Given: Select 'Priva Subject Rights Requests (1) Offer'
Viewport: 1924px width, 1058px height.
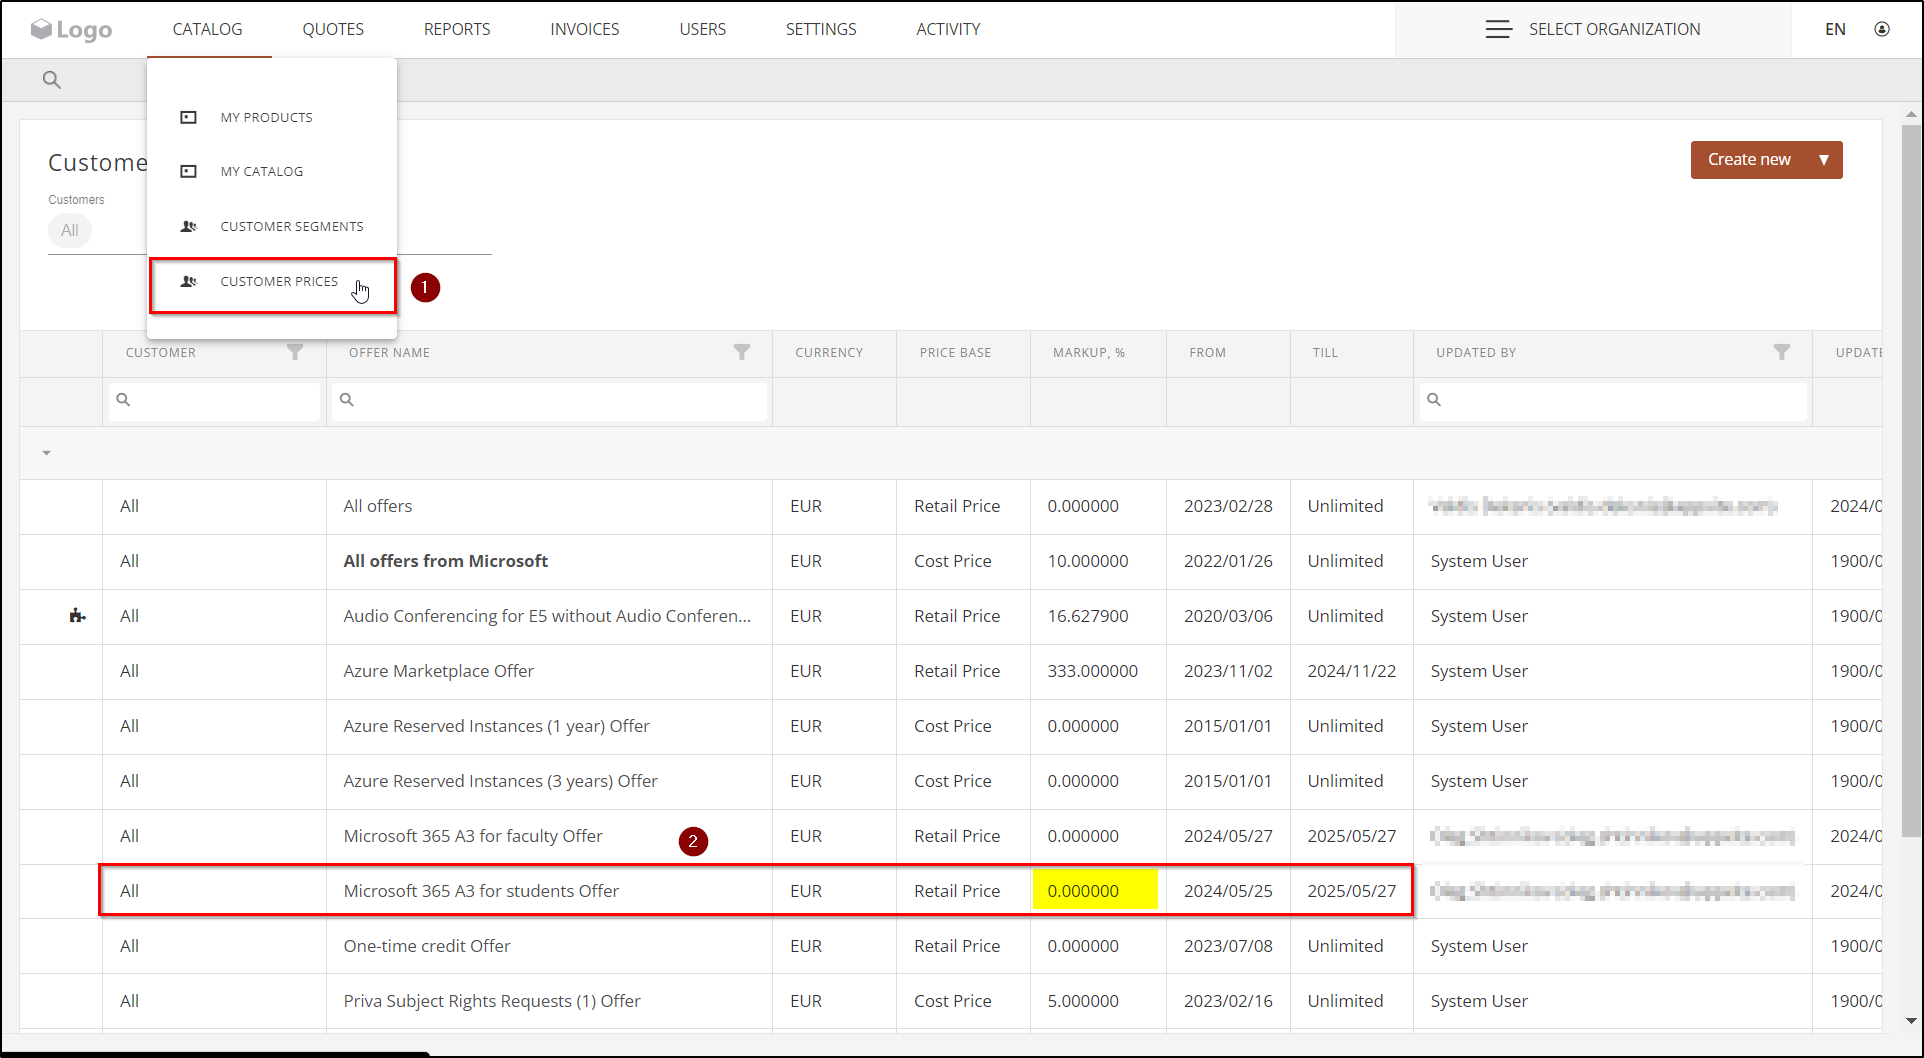Looking at the screenshot, I should pyautogui.click(x=492, y=1001).
